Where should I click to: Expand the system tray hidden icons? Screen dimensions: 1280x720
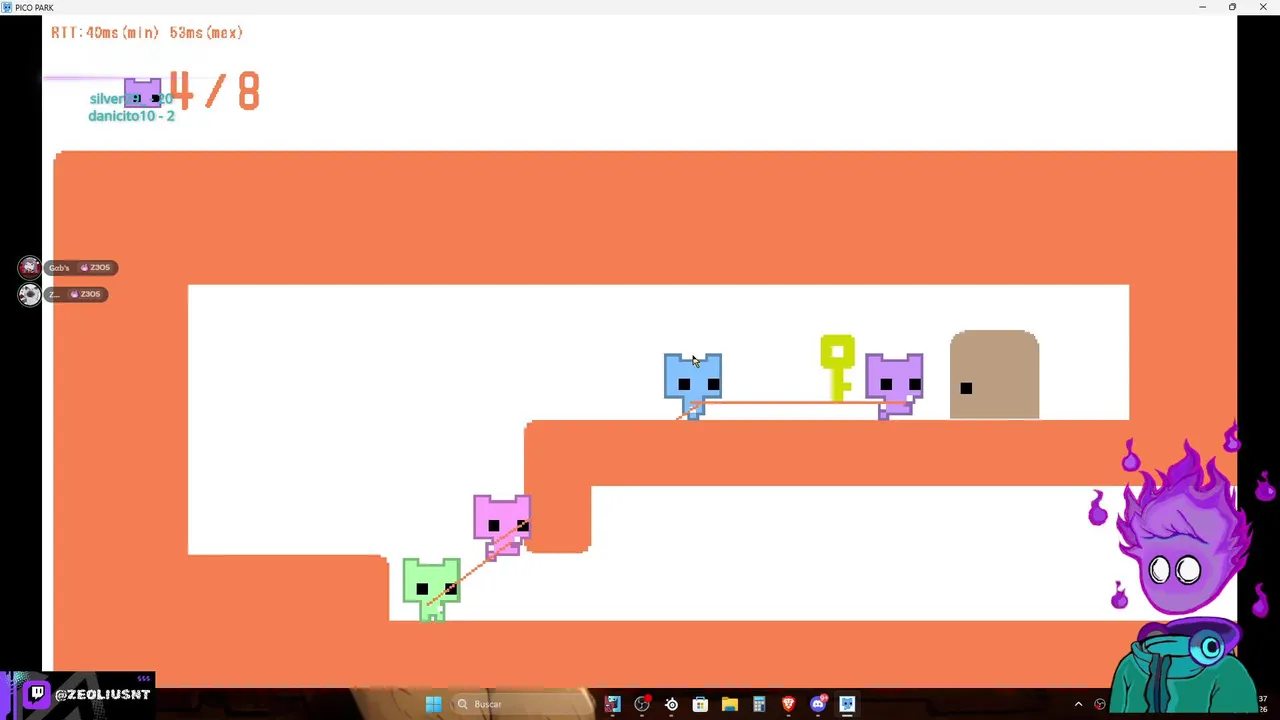[x=1078, y=704]
